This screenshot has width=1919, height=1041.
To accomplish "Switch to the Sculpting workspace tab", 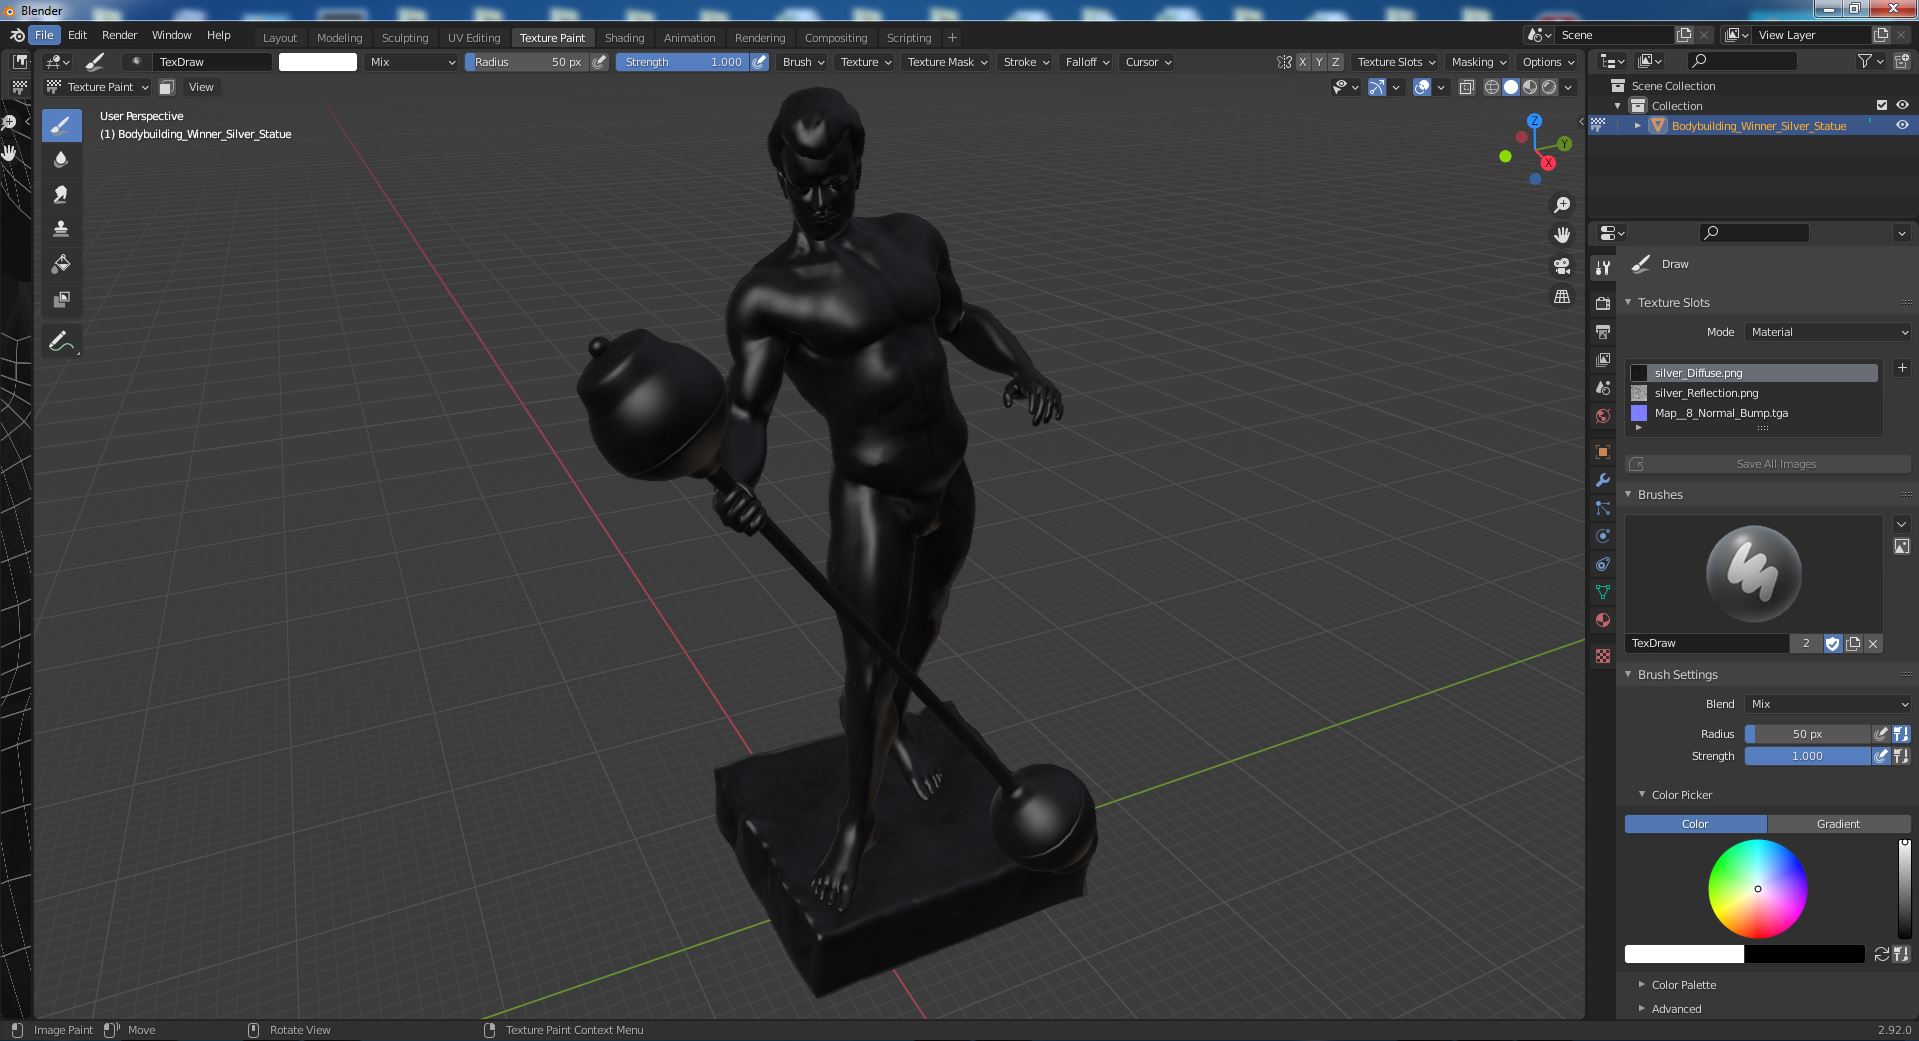I will click(405, 38).
